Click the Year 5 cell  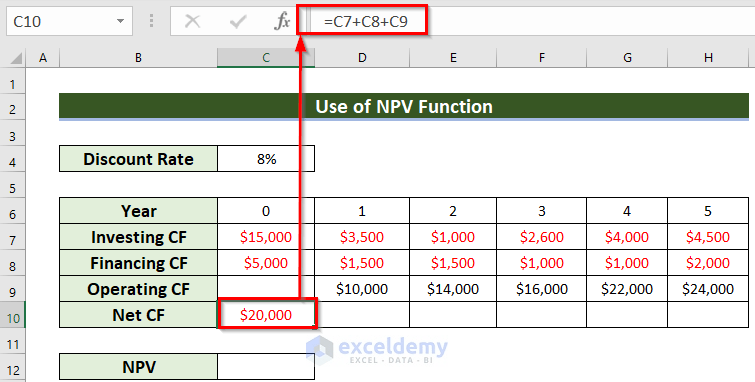click(708, 211)
